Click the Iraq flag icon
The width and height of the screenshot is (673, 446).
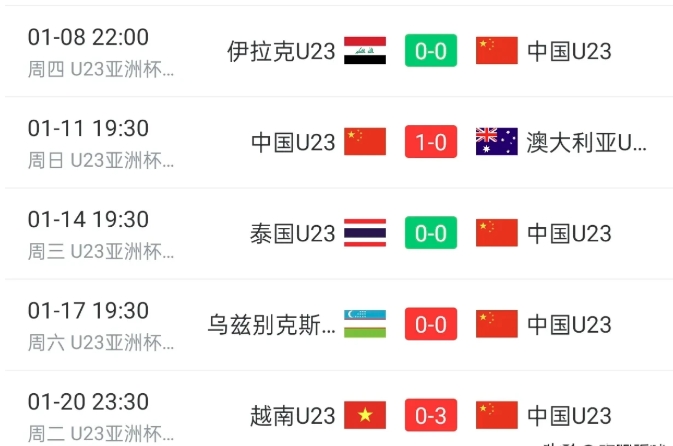[x=365, y=51]
